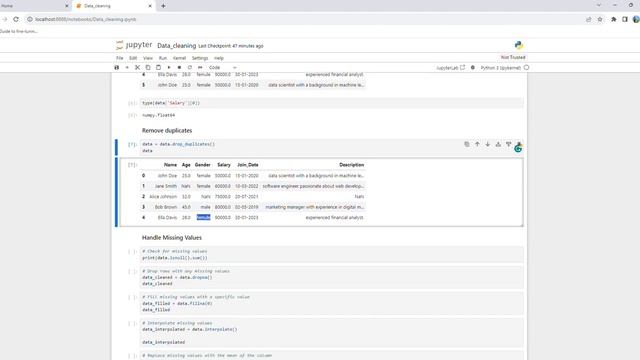Click the debugger bug icon
The width and height of the screenshot is (640, 360).
[x=473, y=68]
